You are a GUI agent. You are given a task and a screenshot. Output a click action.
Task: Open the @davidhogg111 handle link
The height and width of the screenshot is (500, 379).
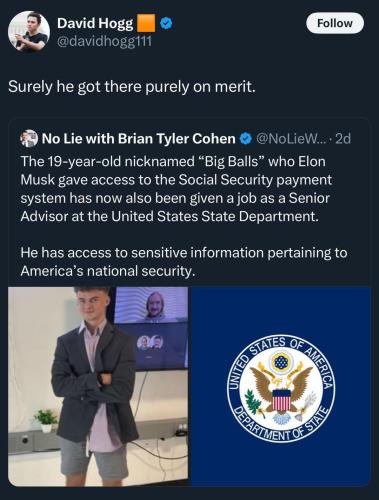104,41
